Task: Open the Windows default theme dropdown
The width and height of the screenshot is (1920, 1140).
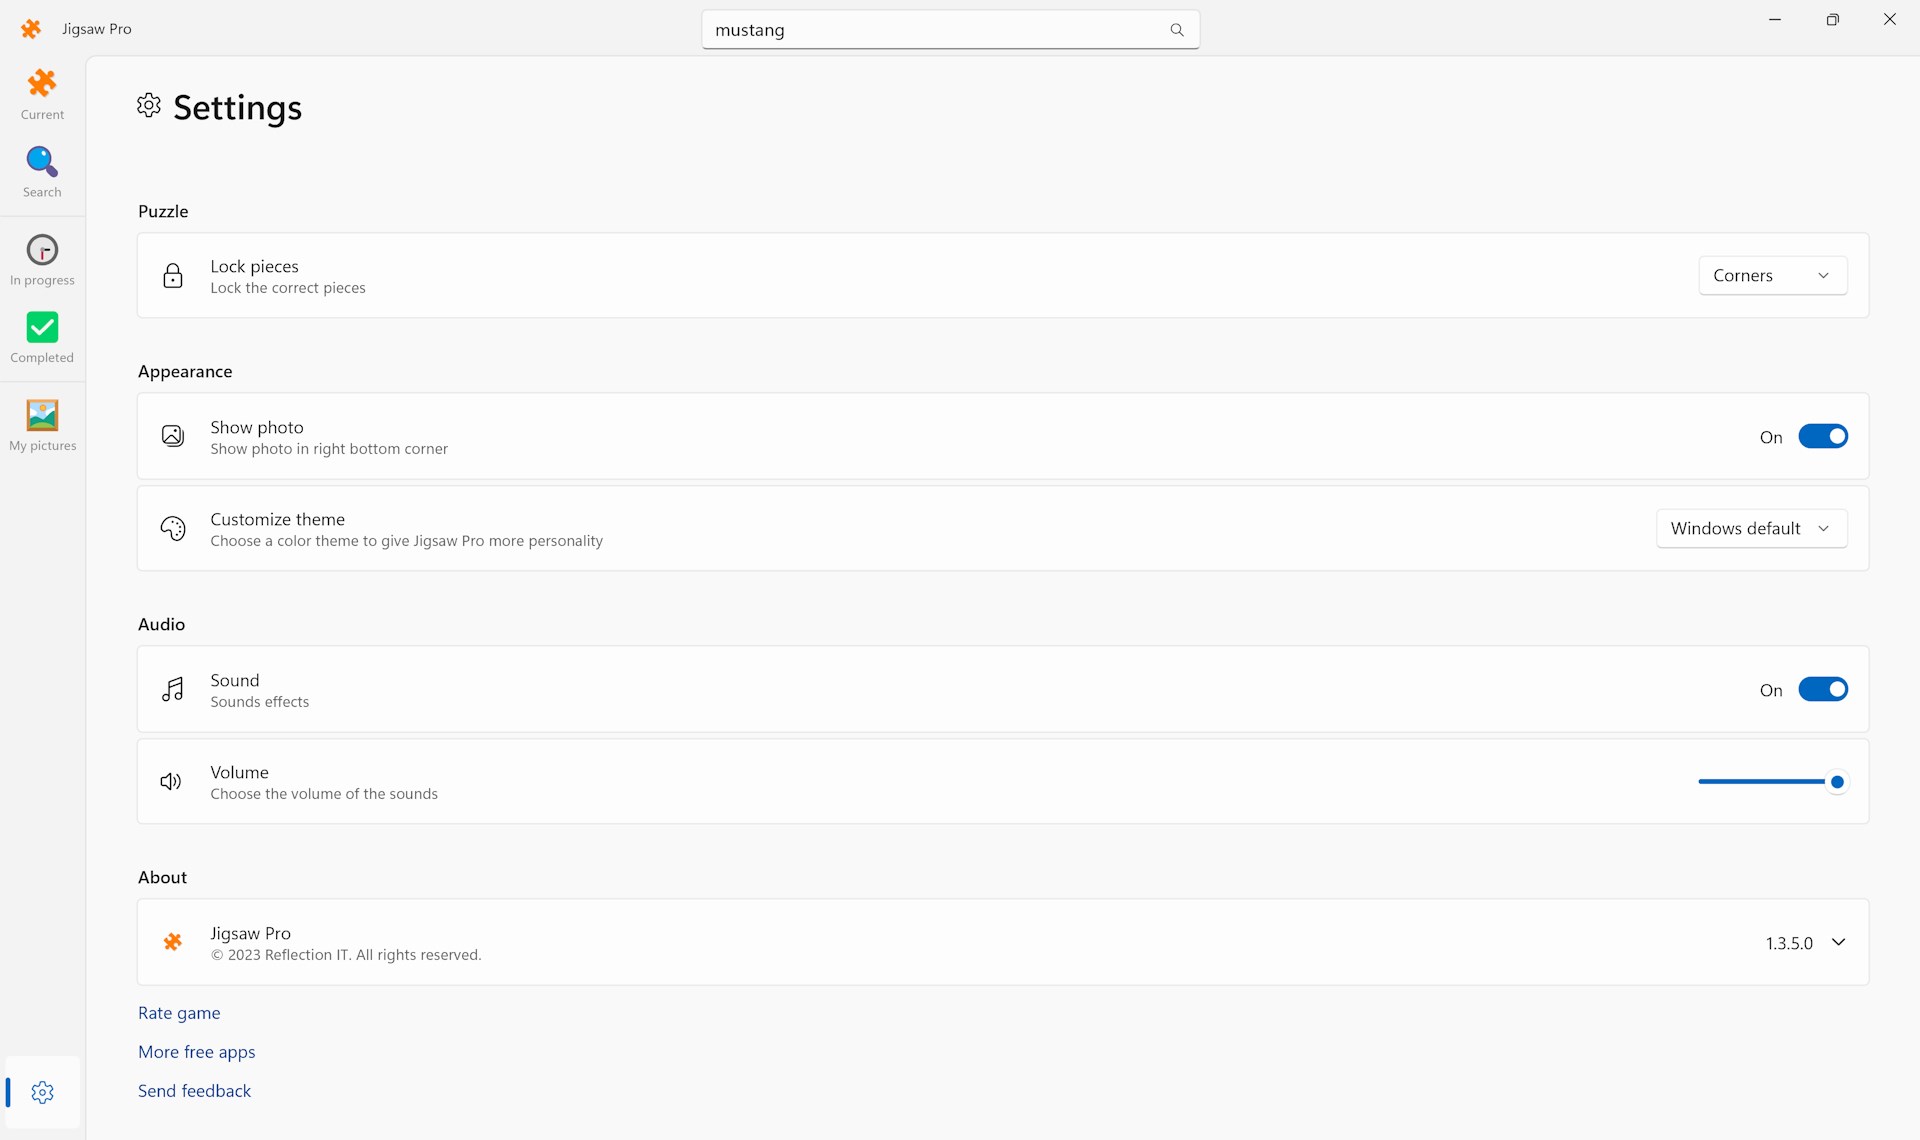Action: [1751, 529]
